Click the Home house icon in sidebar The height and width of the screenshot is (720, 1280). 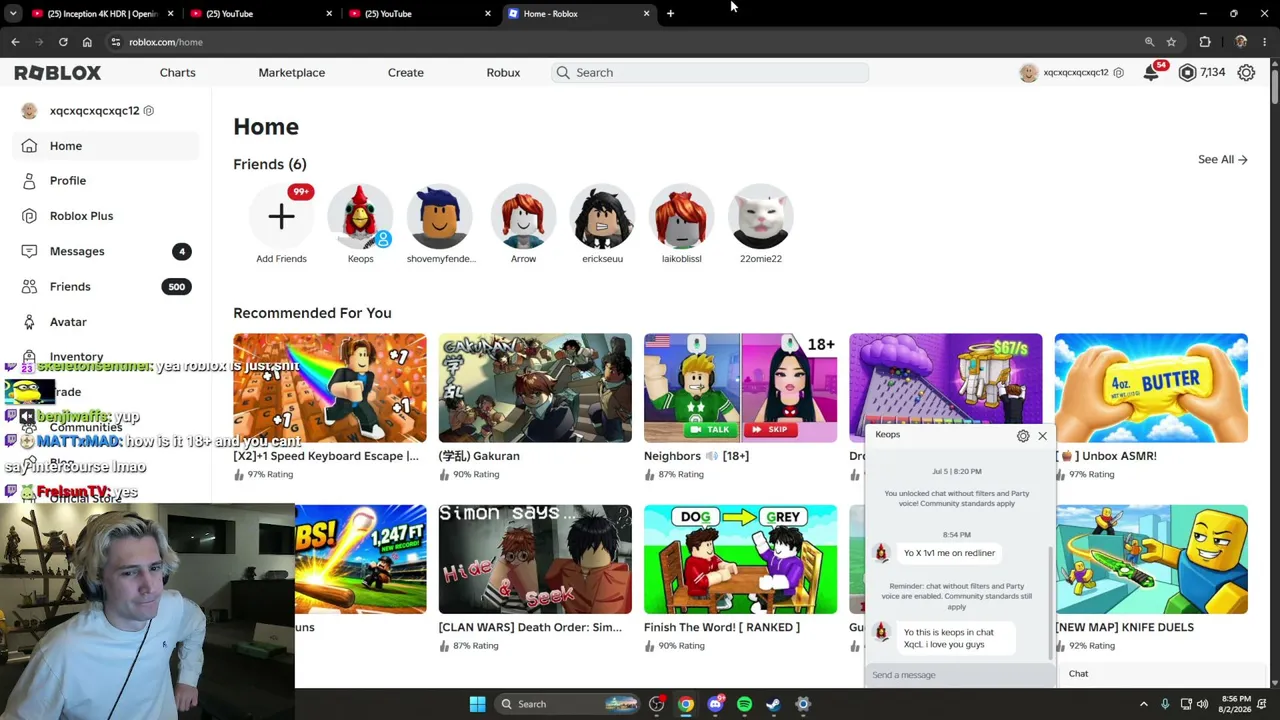pyautogui.click(x=29, y=146)
